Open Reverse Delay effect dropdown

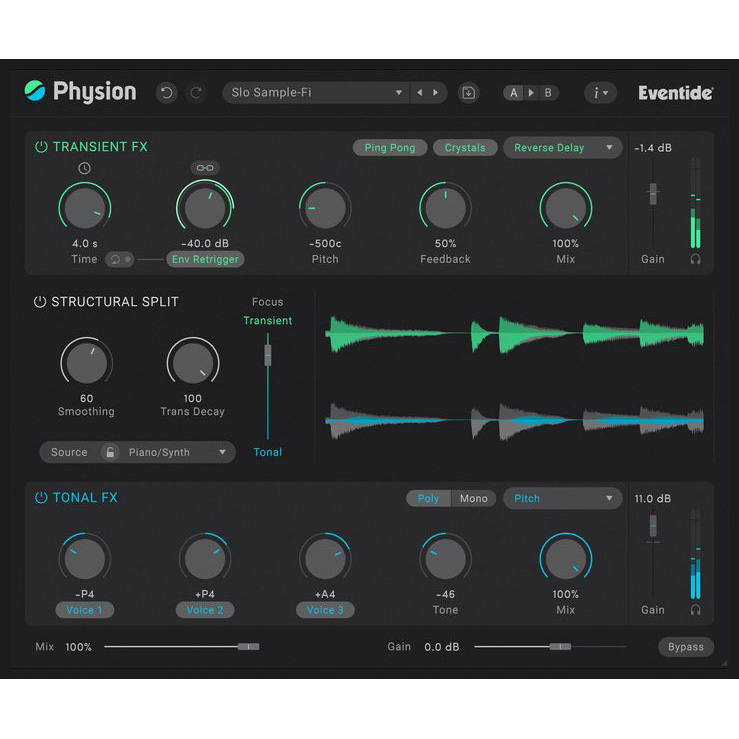(x=562, y=148)
